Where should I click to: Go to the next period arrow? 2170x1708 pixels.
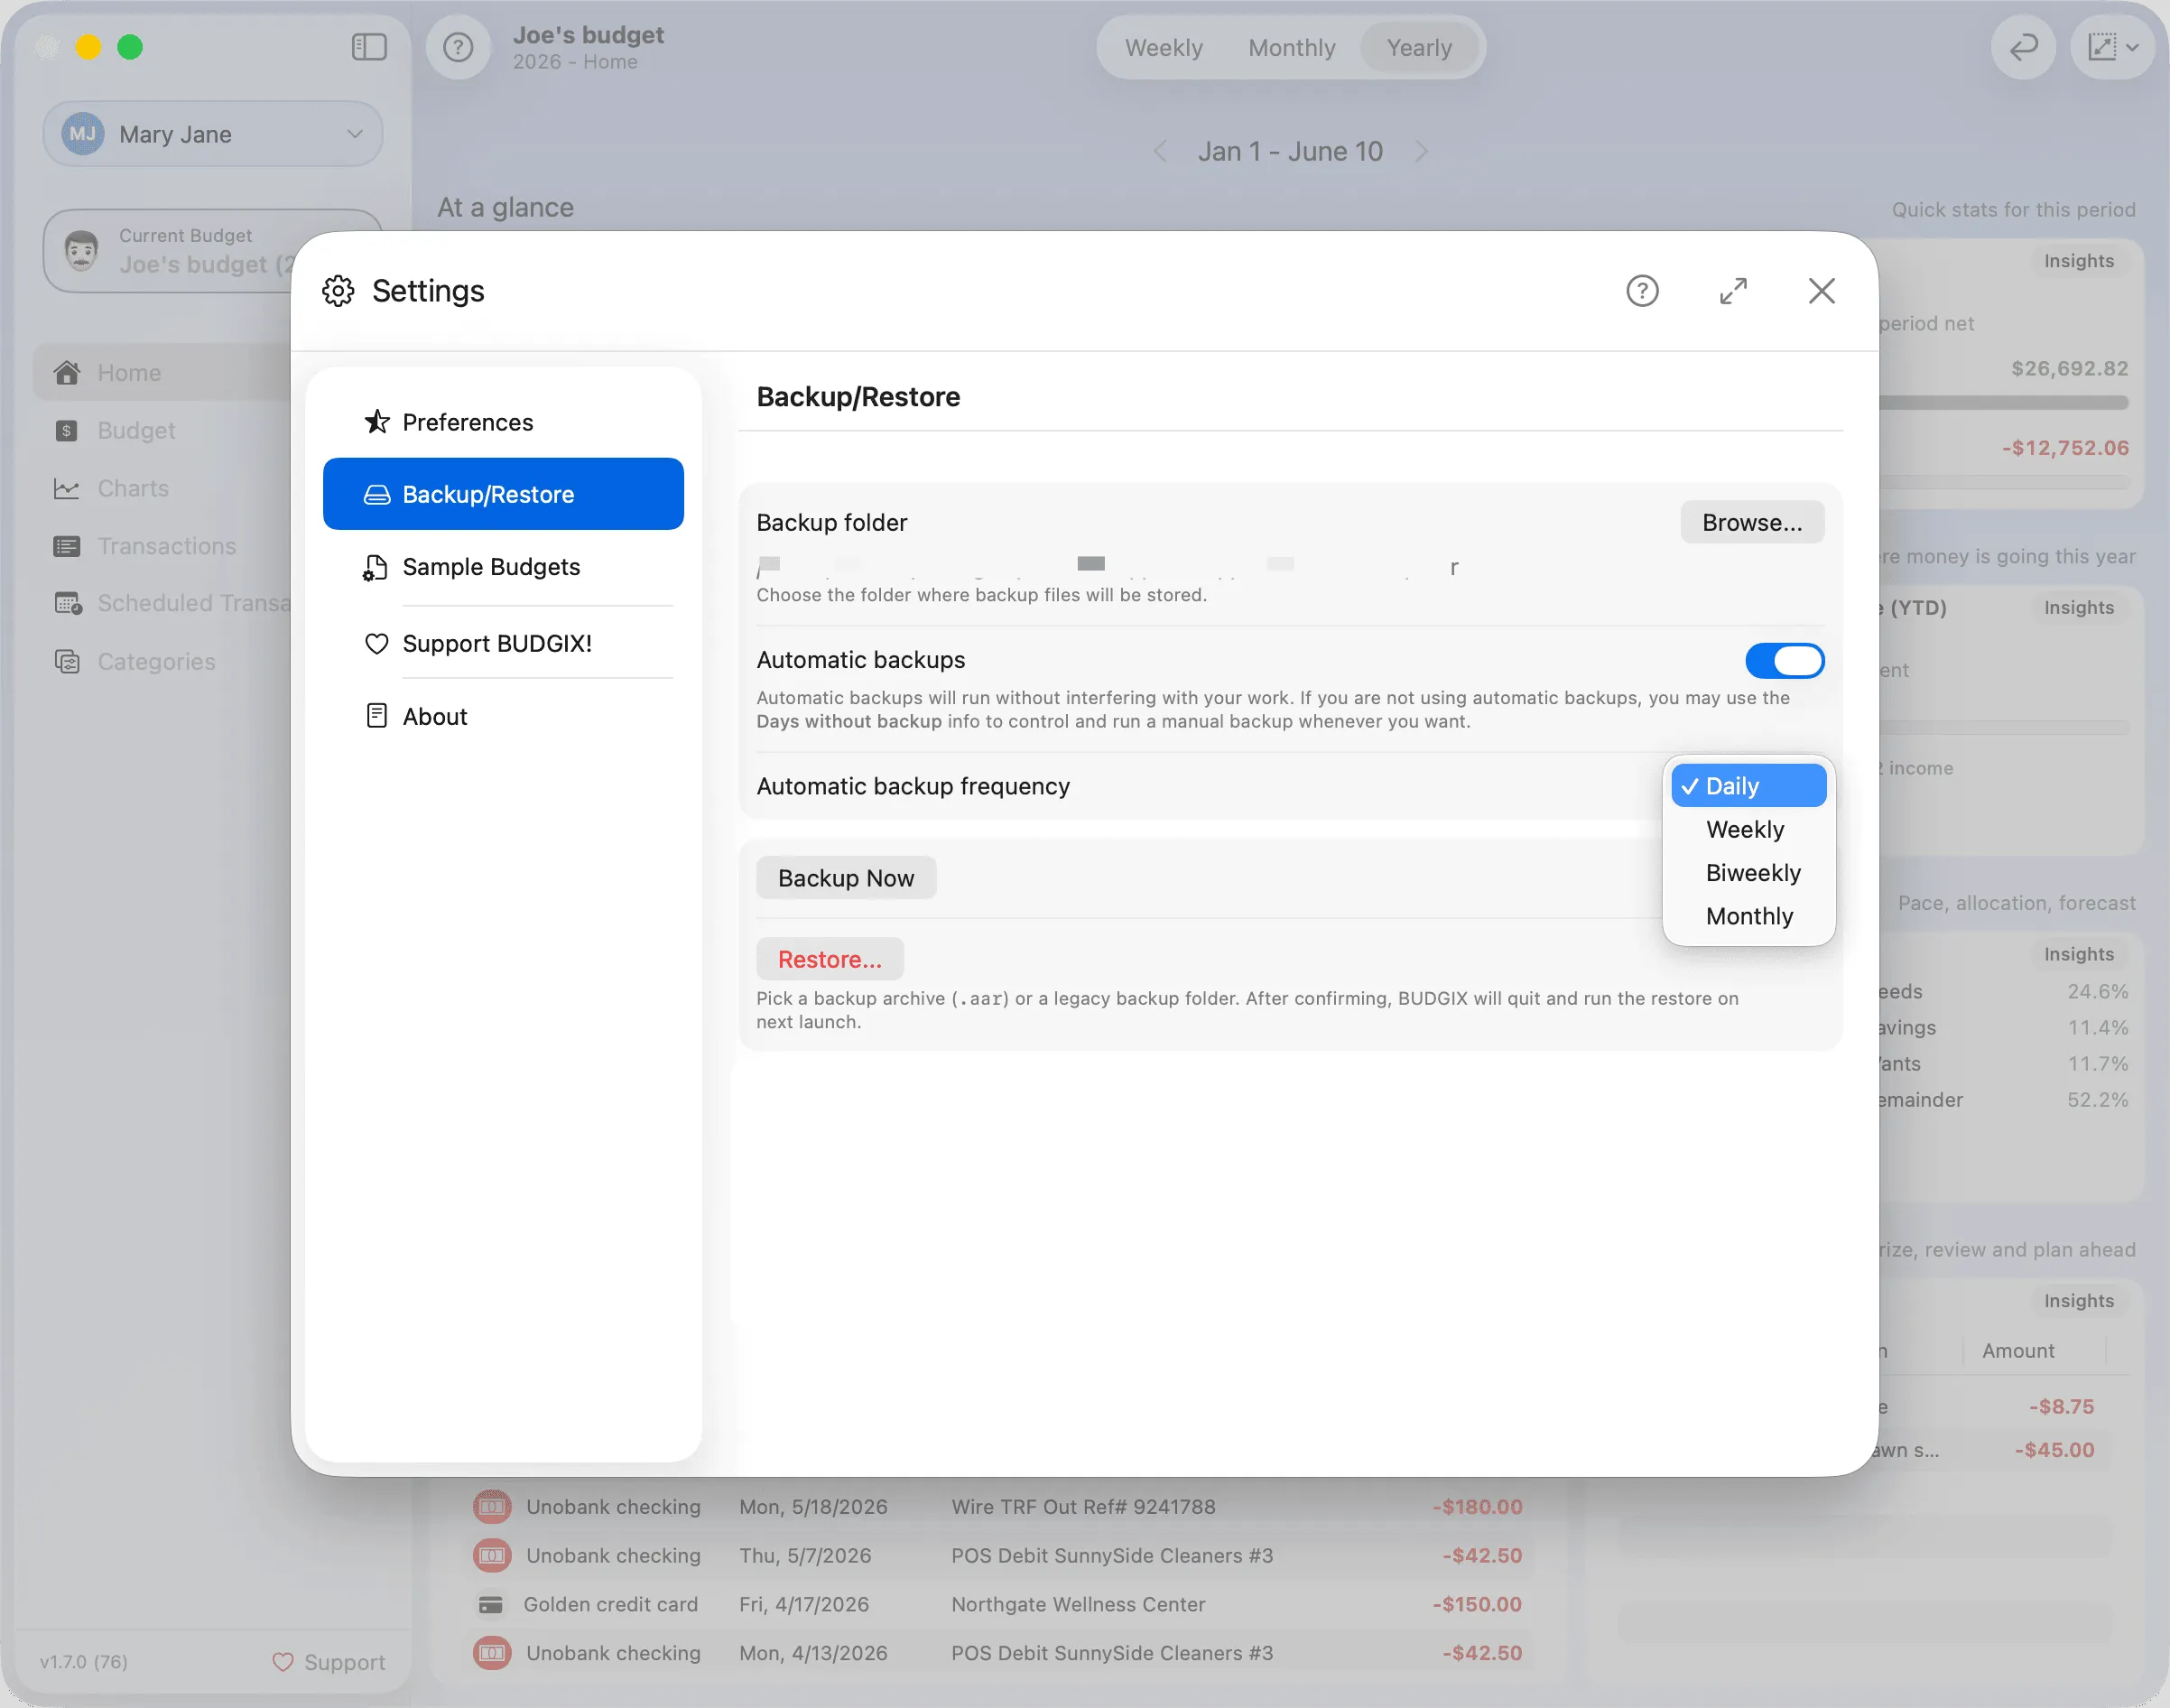[1421, 152]
